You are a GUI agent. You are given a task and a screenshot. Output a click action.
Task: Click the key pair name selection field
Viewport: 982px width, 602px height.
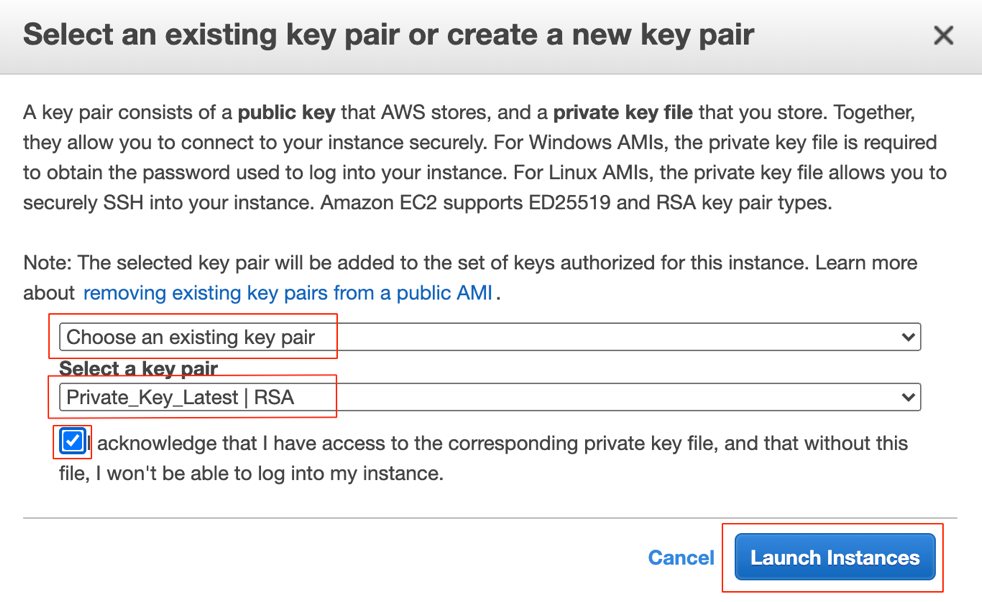click(x=400, y=397)
